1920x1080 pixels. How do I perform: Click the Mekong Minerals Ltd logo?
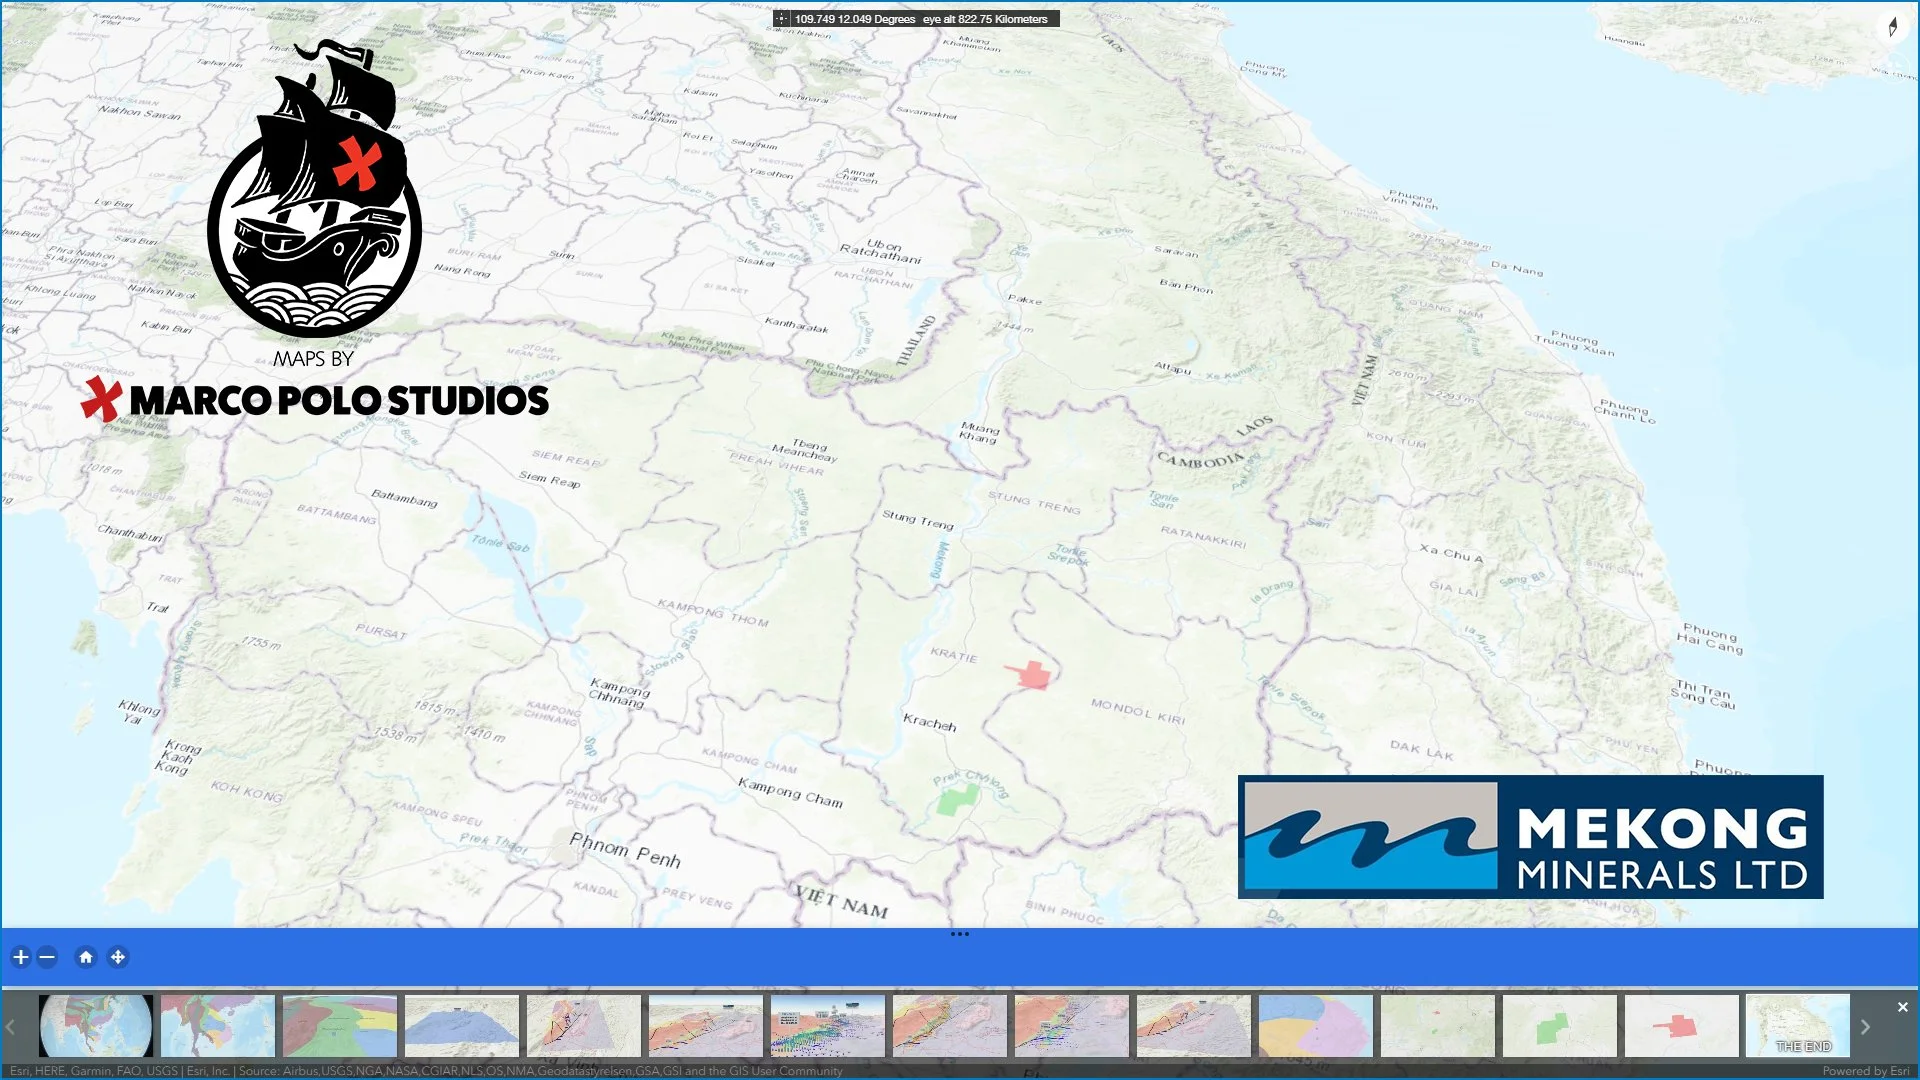1530,837
